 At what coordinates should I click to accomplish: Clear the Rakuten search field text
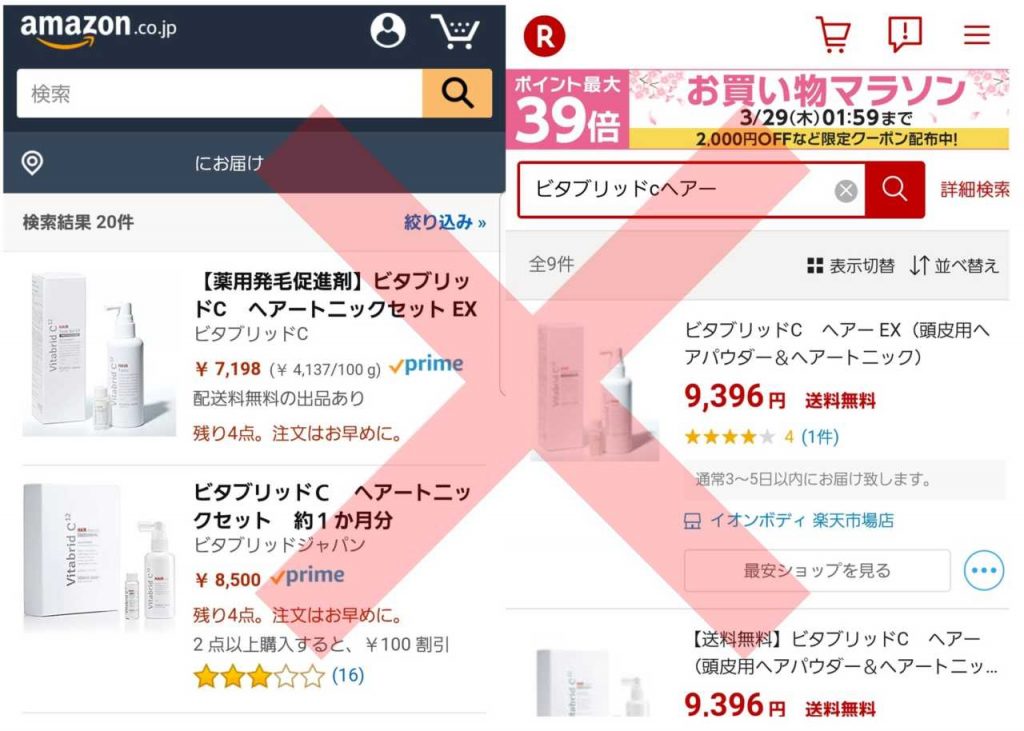(846, 191)
